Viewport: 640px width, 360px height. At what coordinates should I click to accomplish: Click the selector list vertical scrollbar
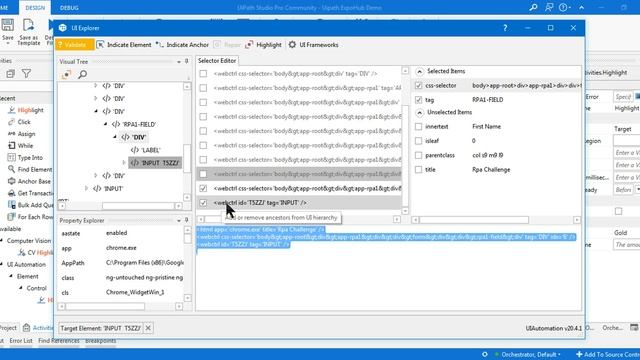(405, 155)
